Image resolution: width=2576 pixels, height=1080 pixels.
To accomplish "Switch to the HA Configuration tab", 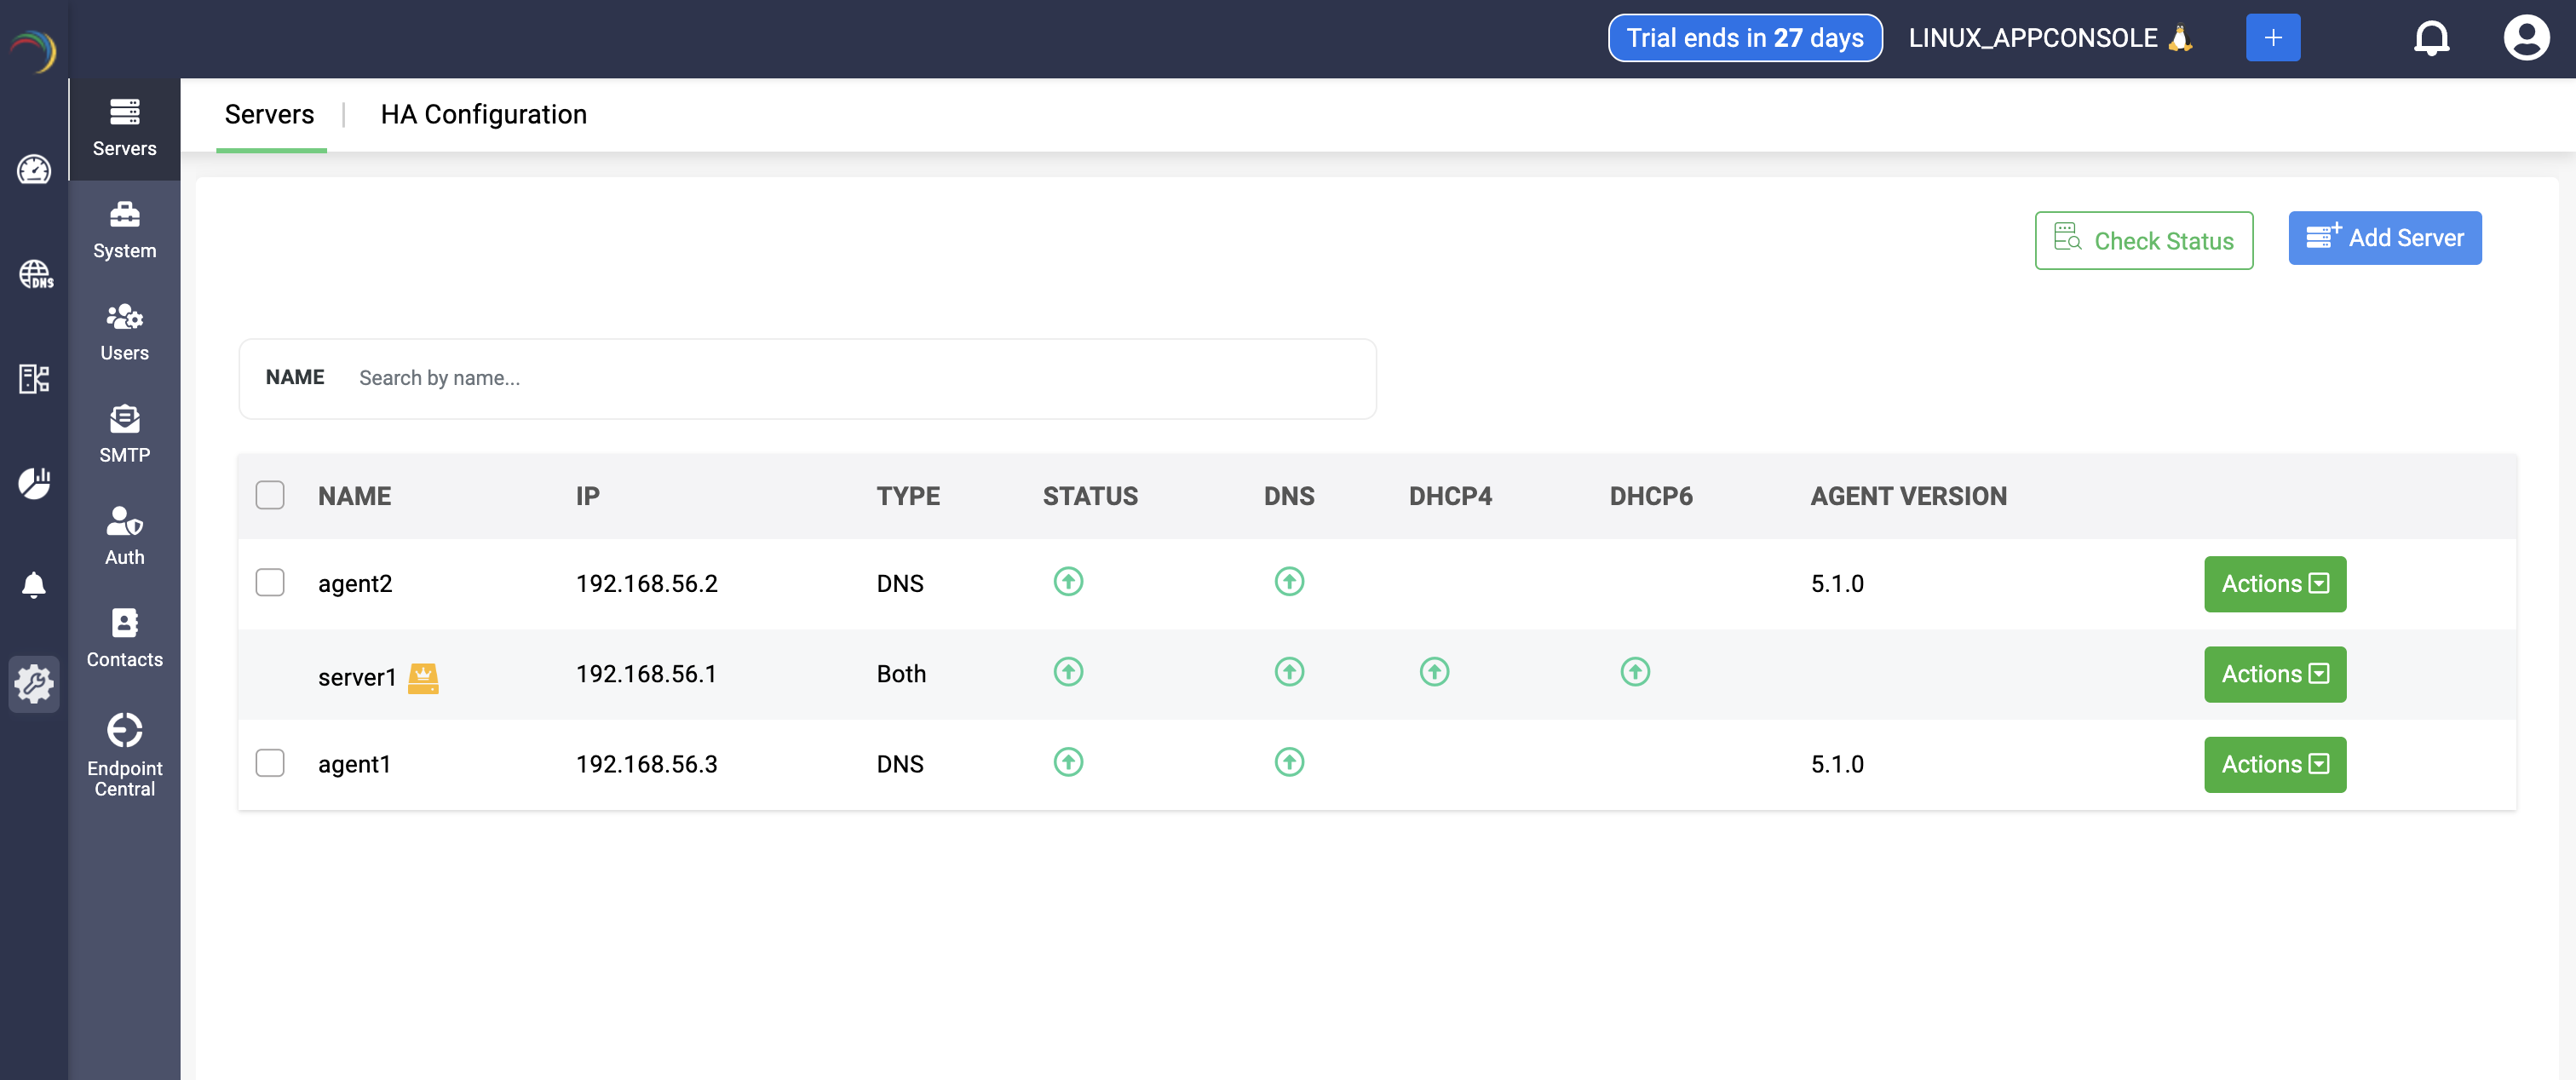I will [483, 114].
